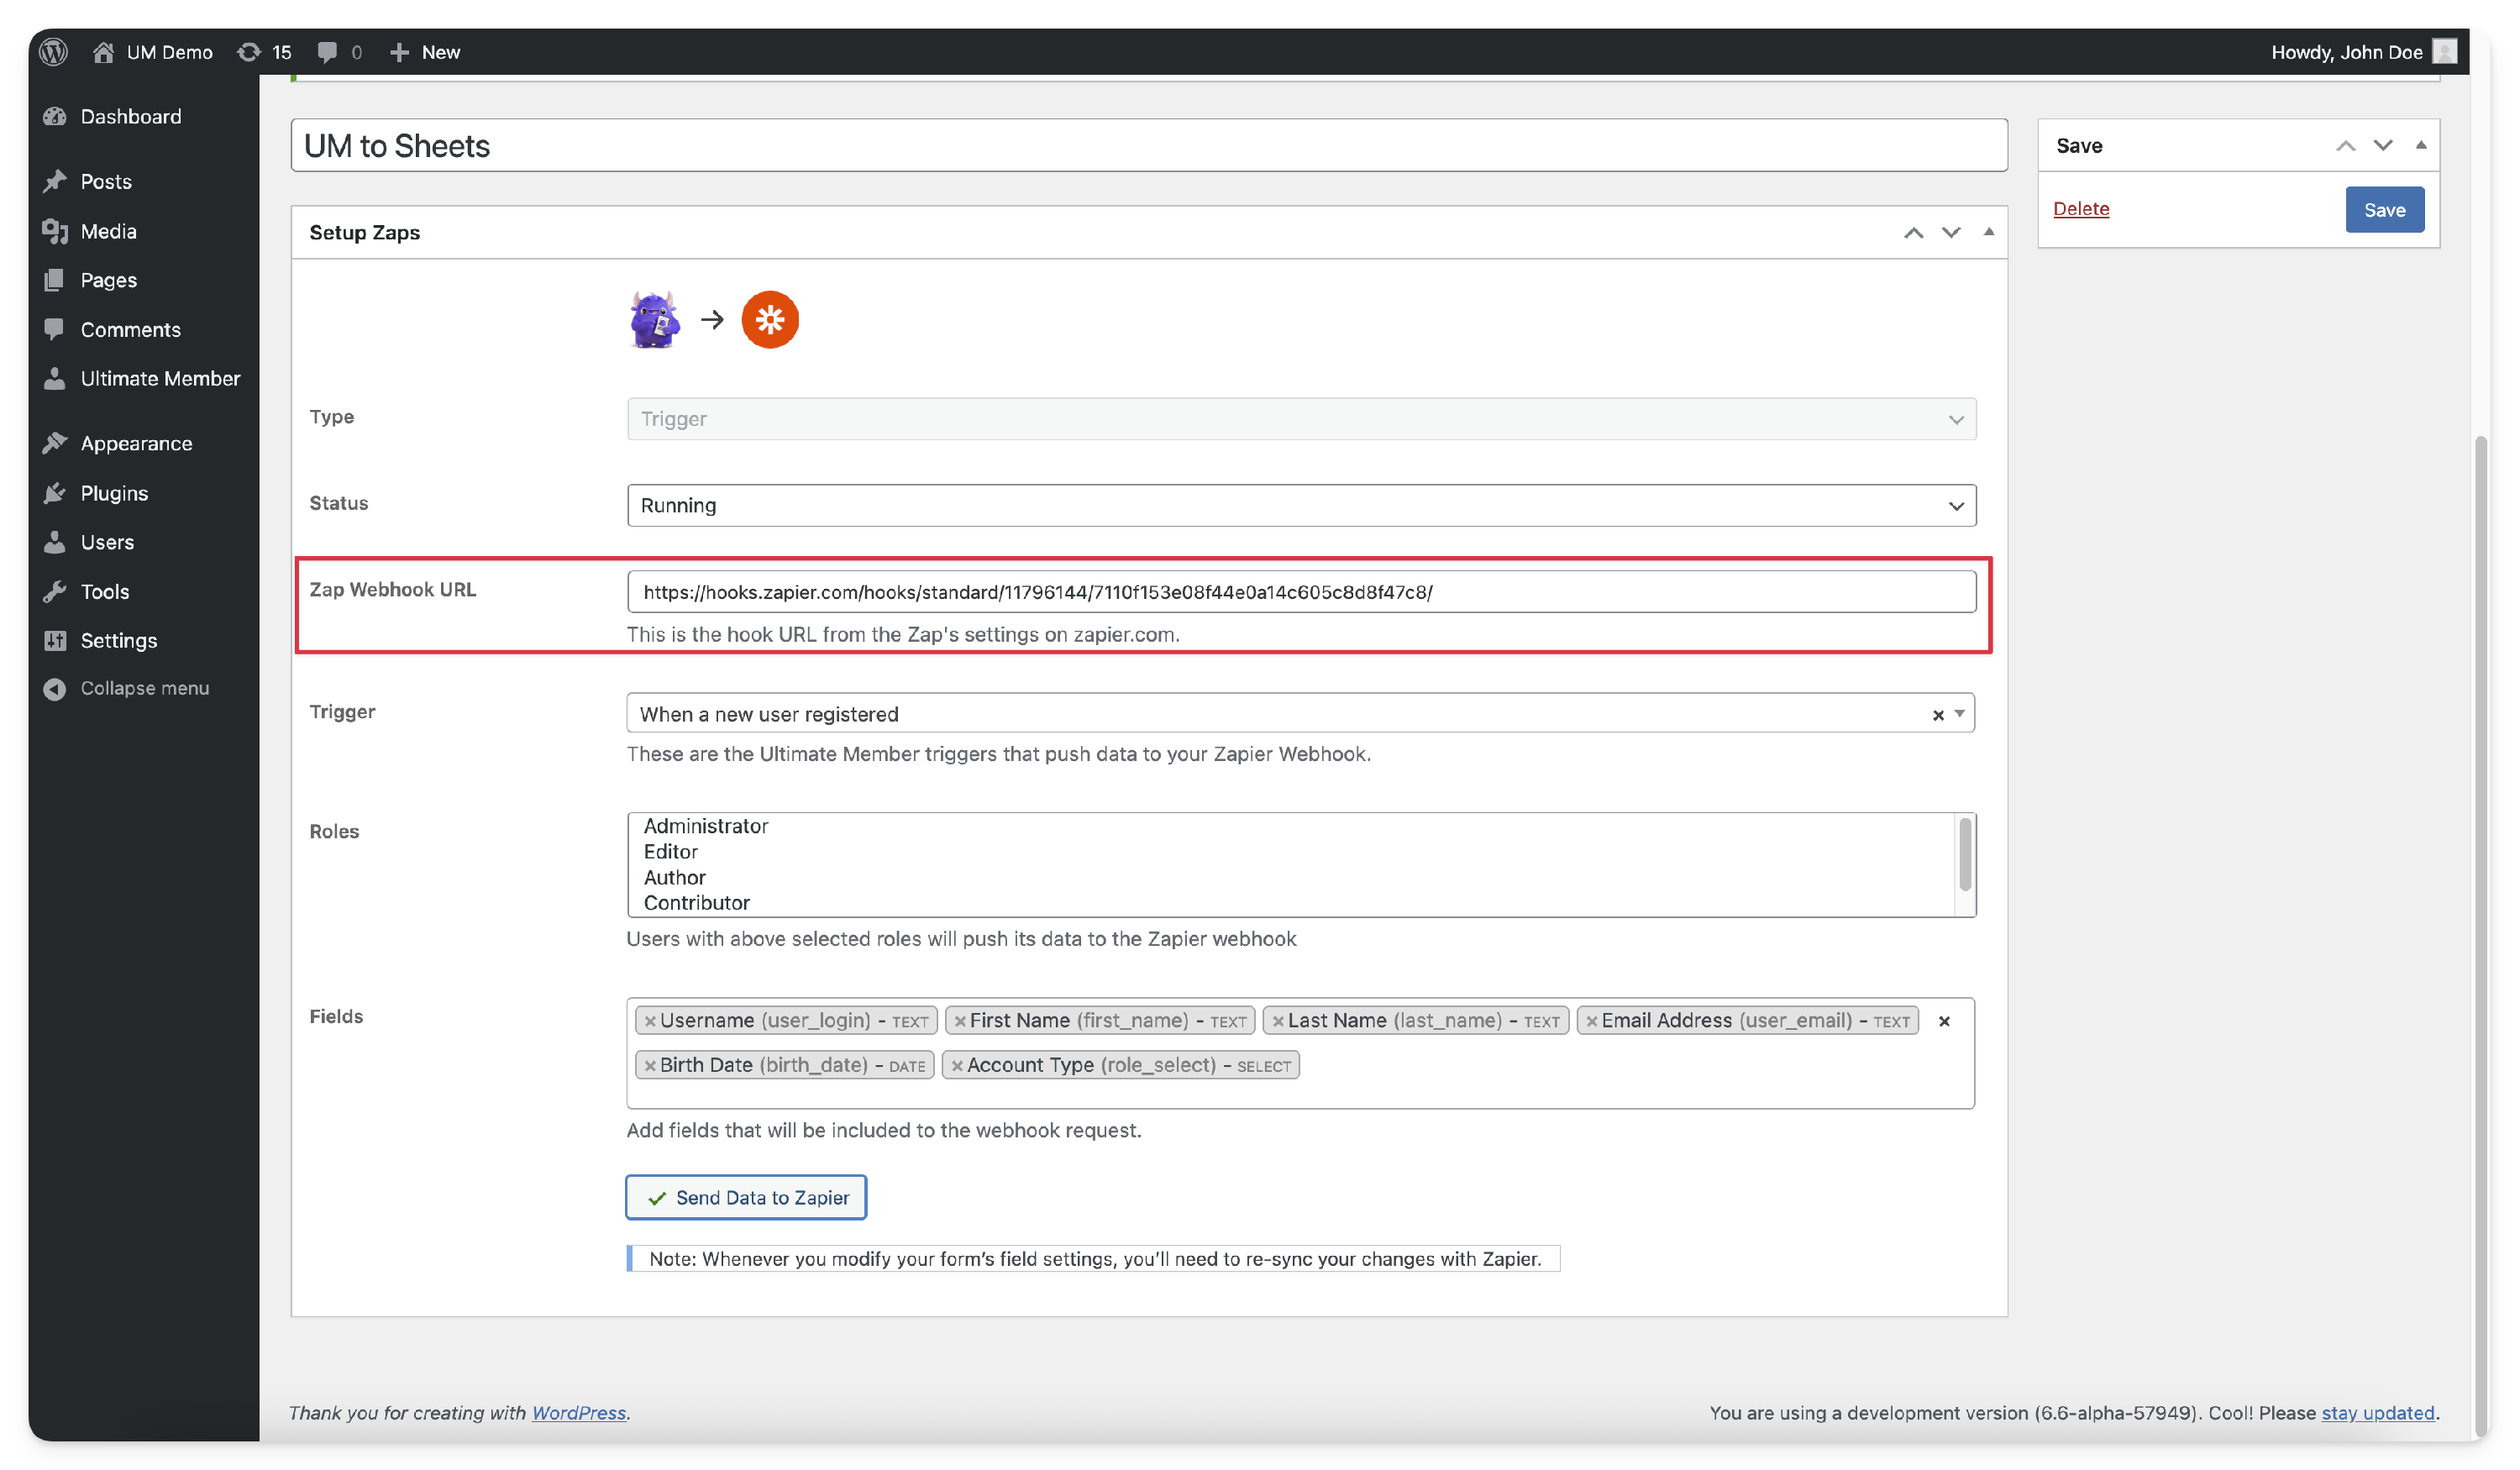Click the Pages icon in sidebar

click(55, 280)
